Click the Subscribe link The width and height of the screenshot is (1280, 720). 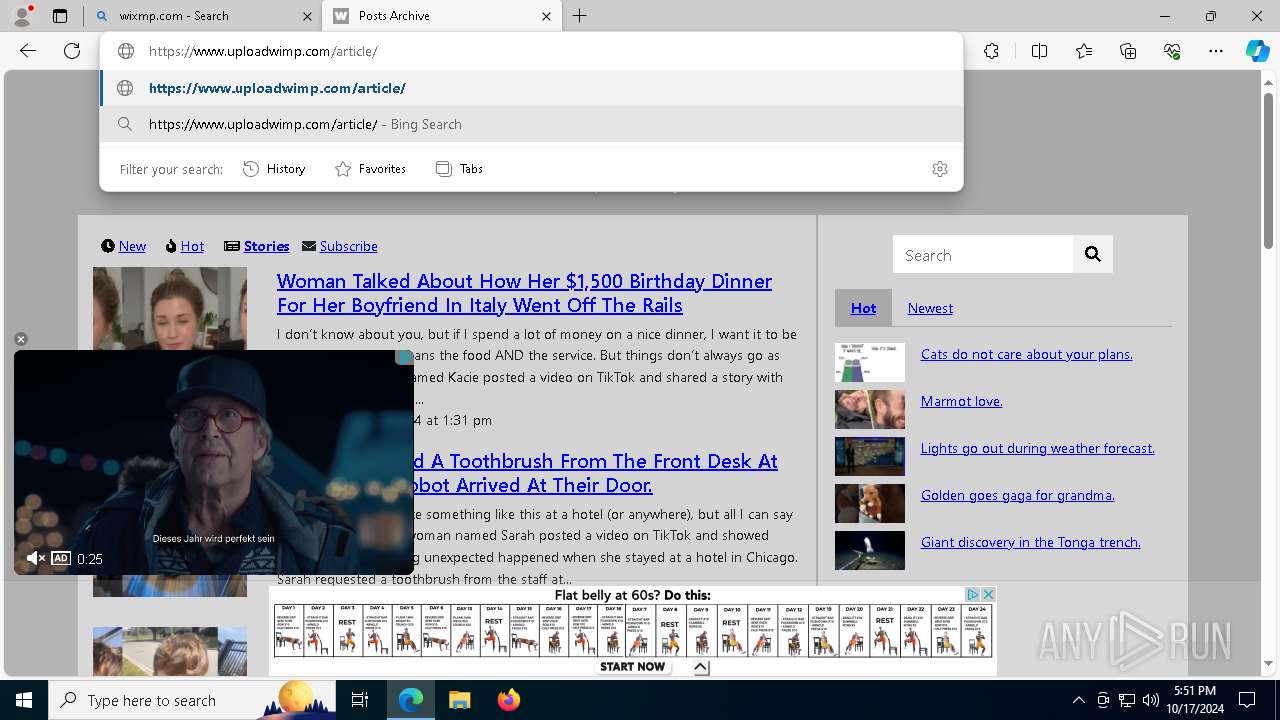tap(348, 246)
